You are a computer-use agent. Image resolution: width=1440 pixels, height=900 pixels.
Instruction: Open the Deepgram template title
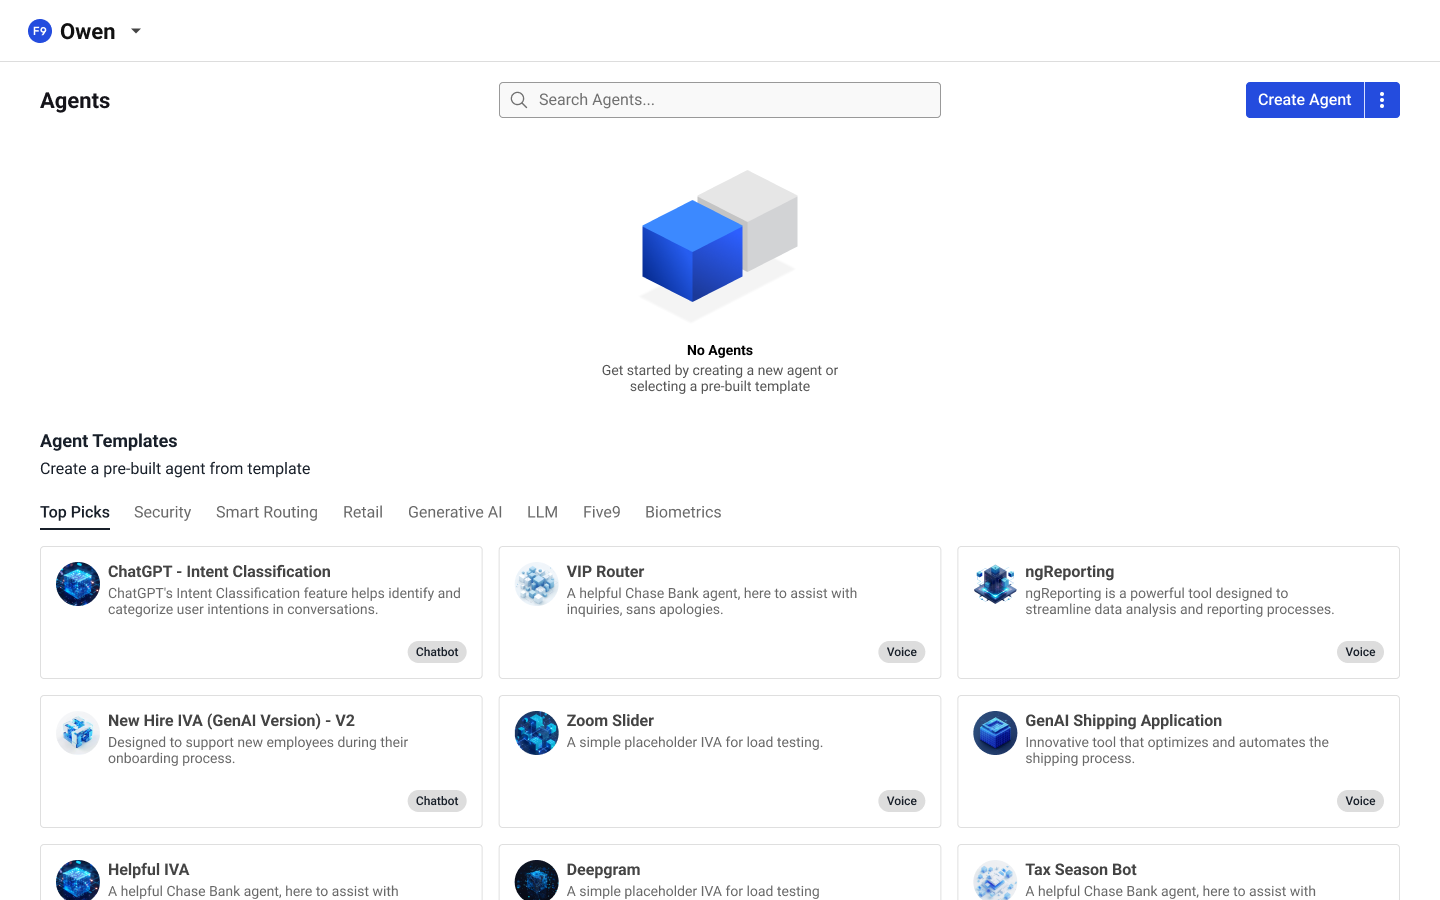[x=603, y=870]
